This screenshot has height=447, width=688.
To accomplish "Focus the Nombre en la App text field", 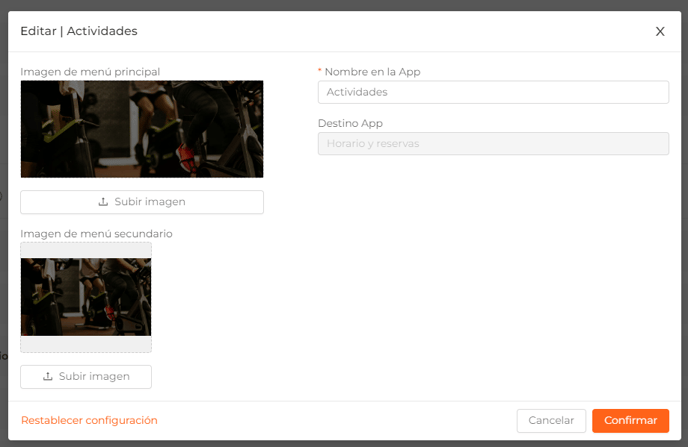I will tap(493, 92).
